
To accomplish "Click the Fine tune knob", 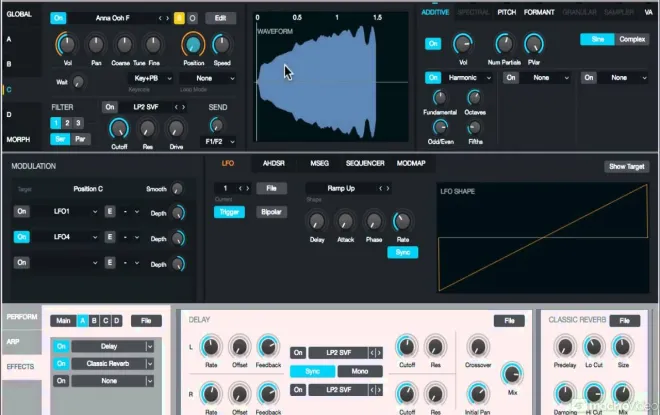I will point(153,44).
